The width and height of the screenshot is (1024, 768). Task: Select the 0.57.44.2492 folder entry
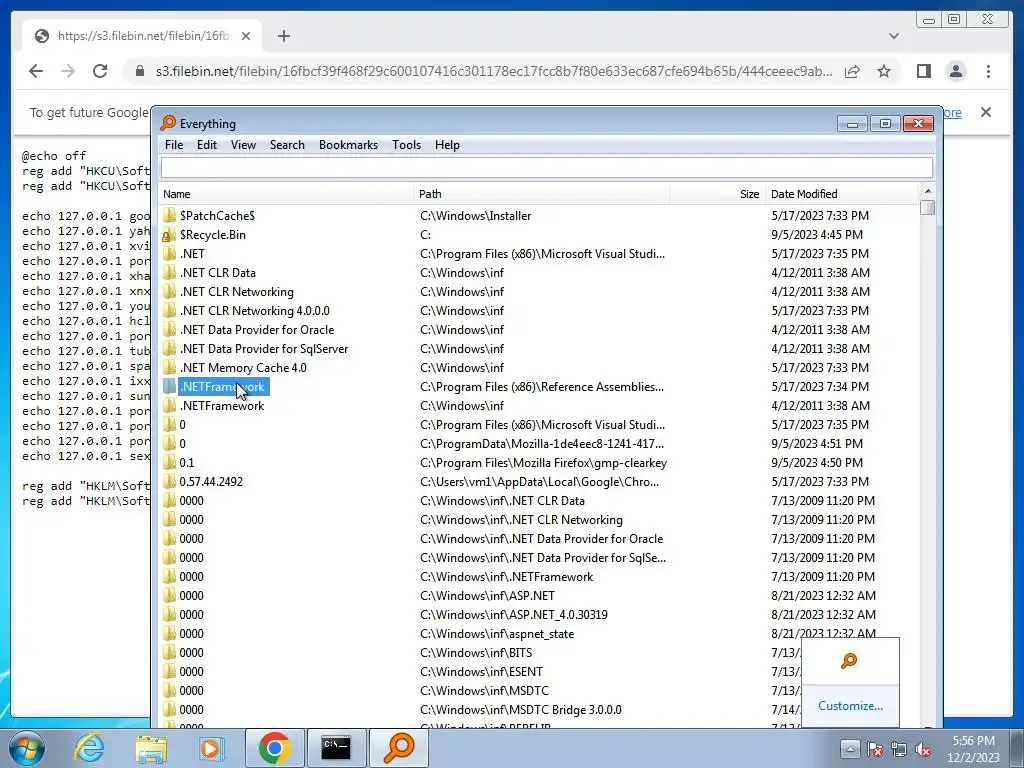(211, 481)
